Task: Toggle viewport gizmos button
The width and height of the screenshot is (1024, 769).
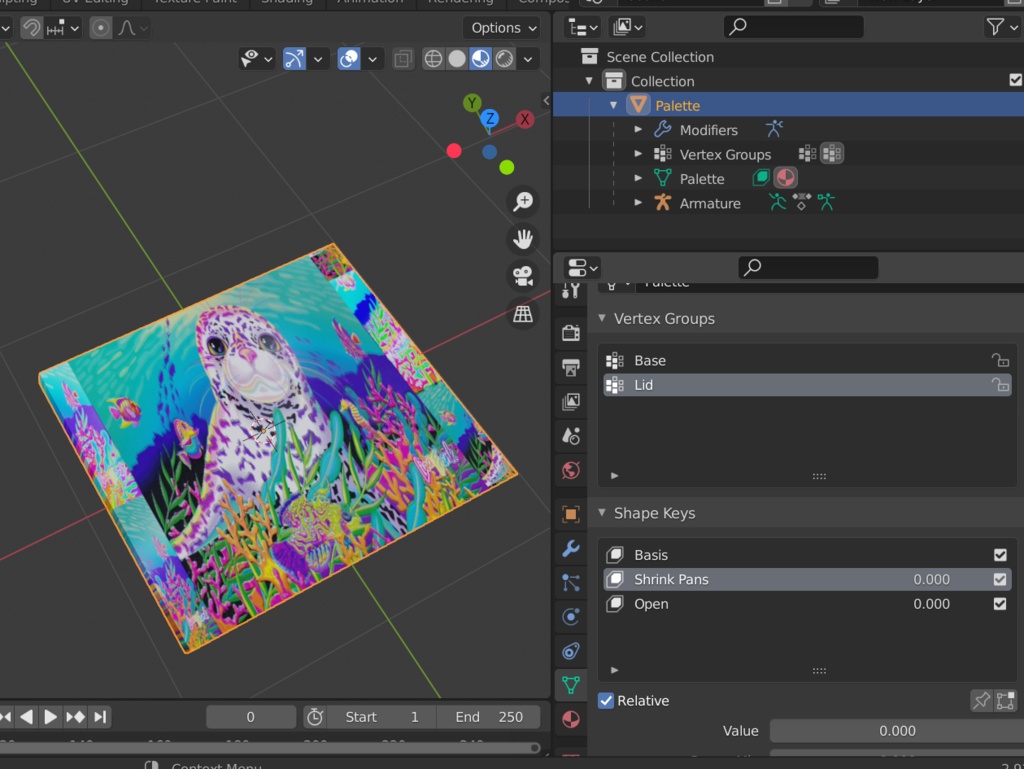Action: (x=294, y=59)
